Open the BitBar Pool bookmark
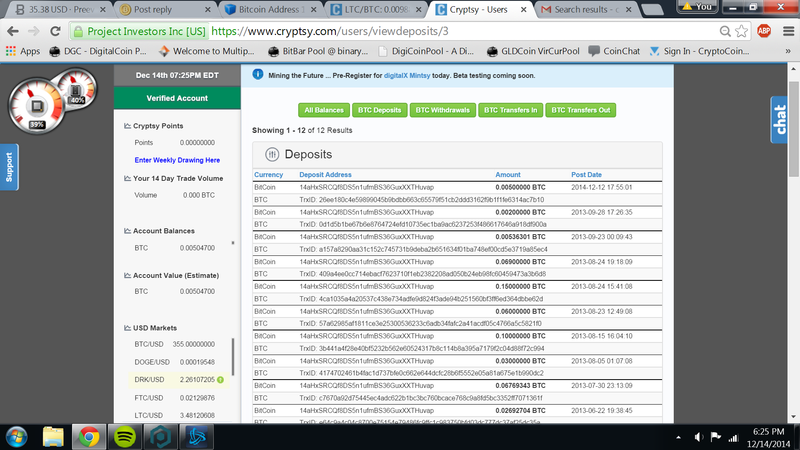 [318, 51]
